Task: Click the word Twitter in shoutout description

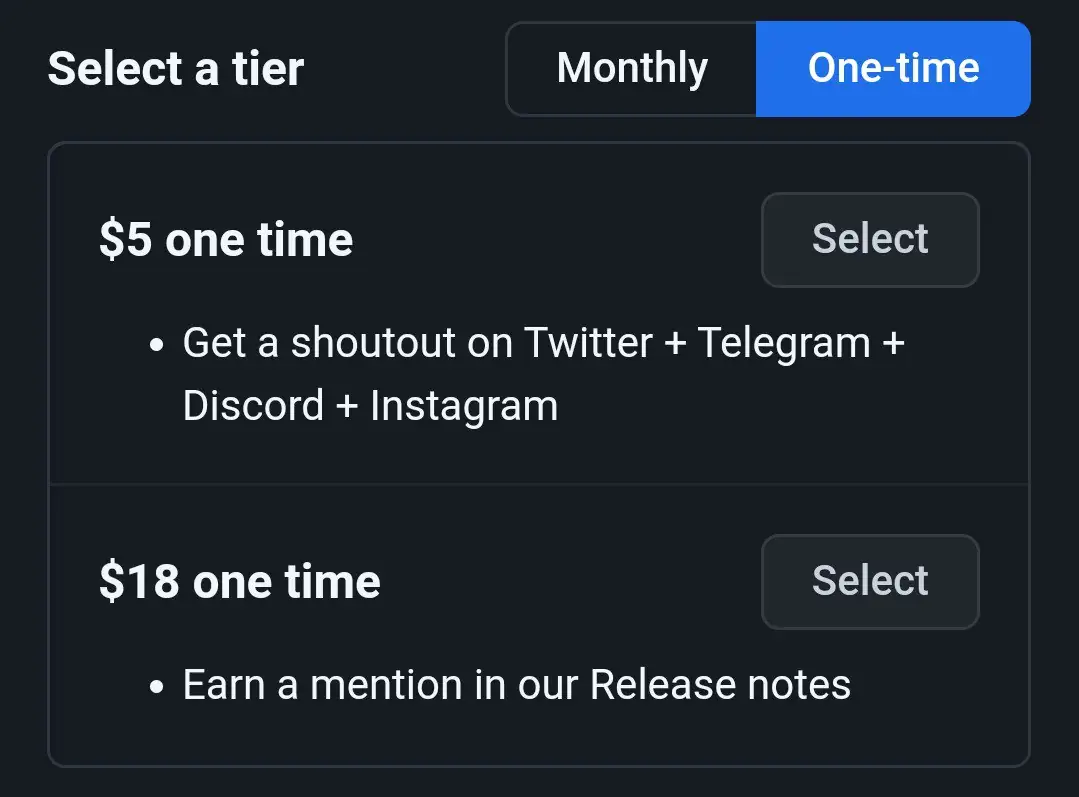Action: [588, 343]
